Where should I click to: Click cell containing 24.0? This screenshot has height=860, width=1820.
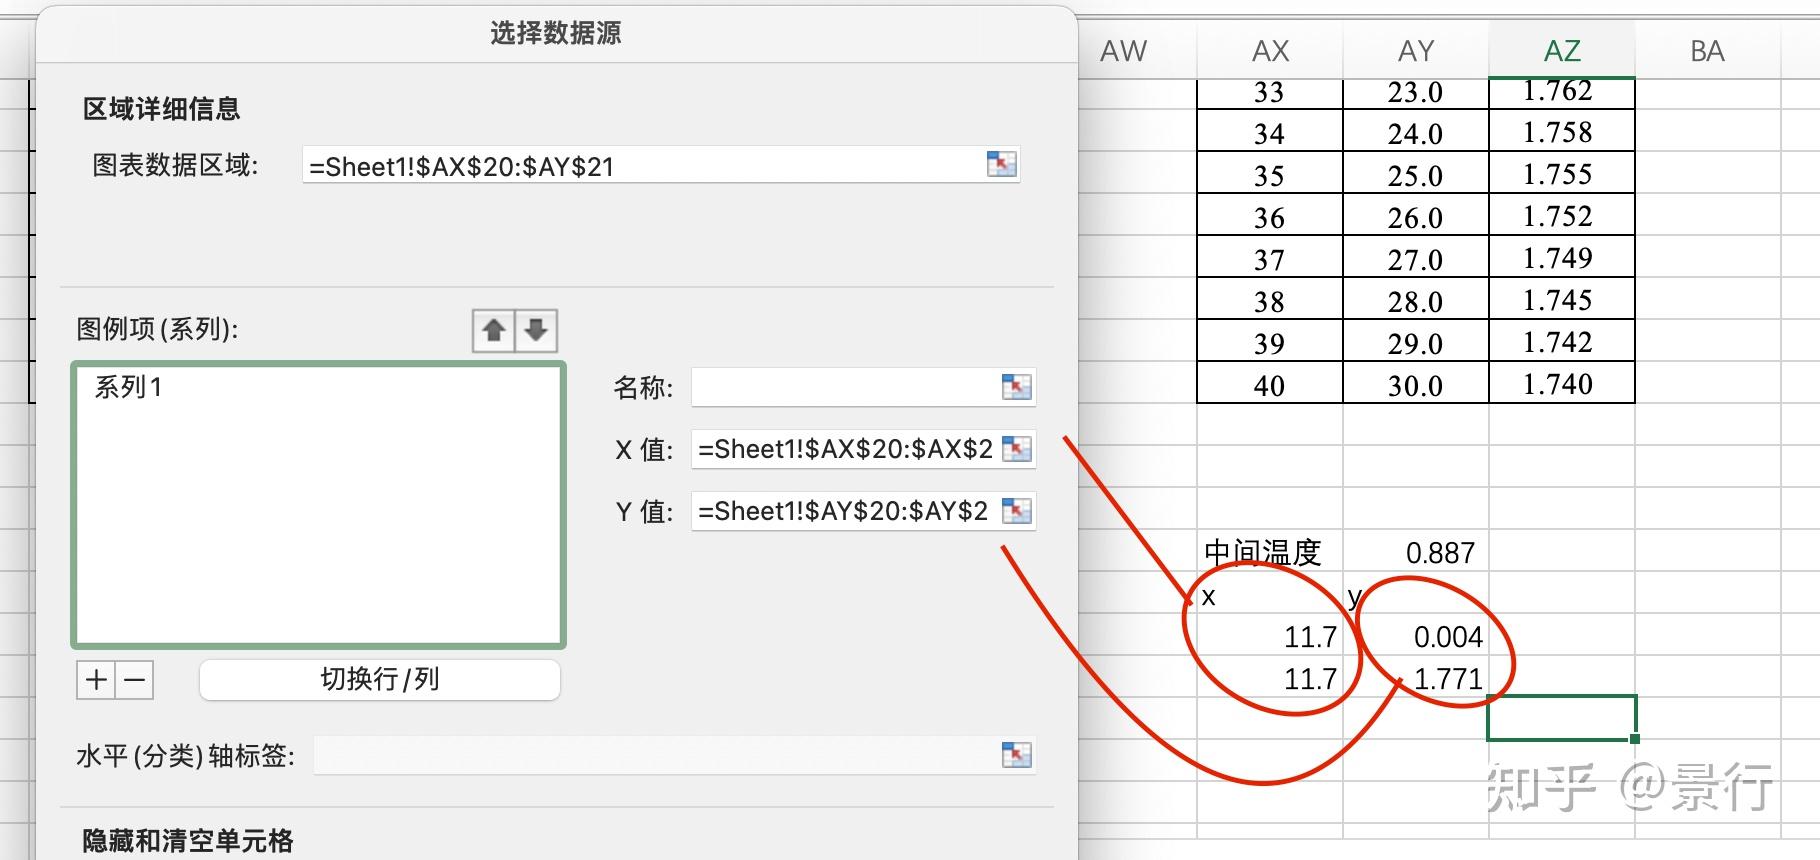click(x=1416, y=131)
